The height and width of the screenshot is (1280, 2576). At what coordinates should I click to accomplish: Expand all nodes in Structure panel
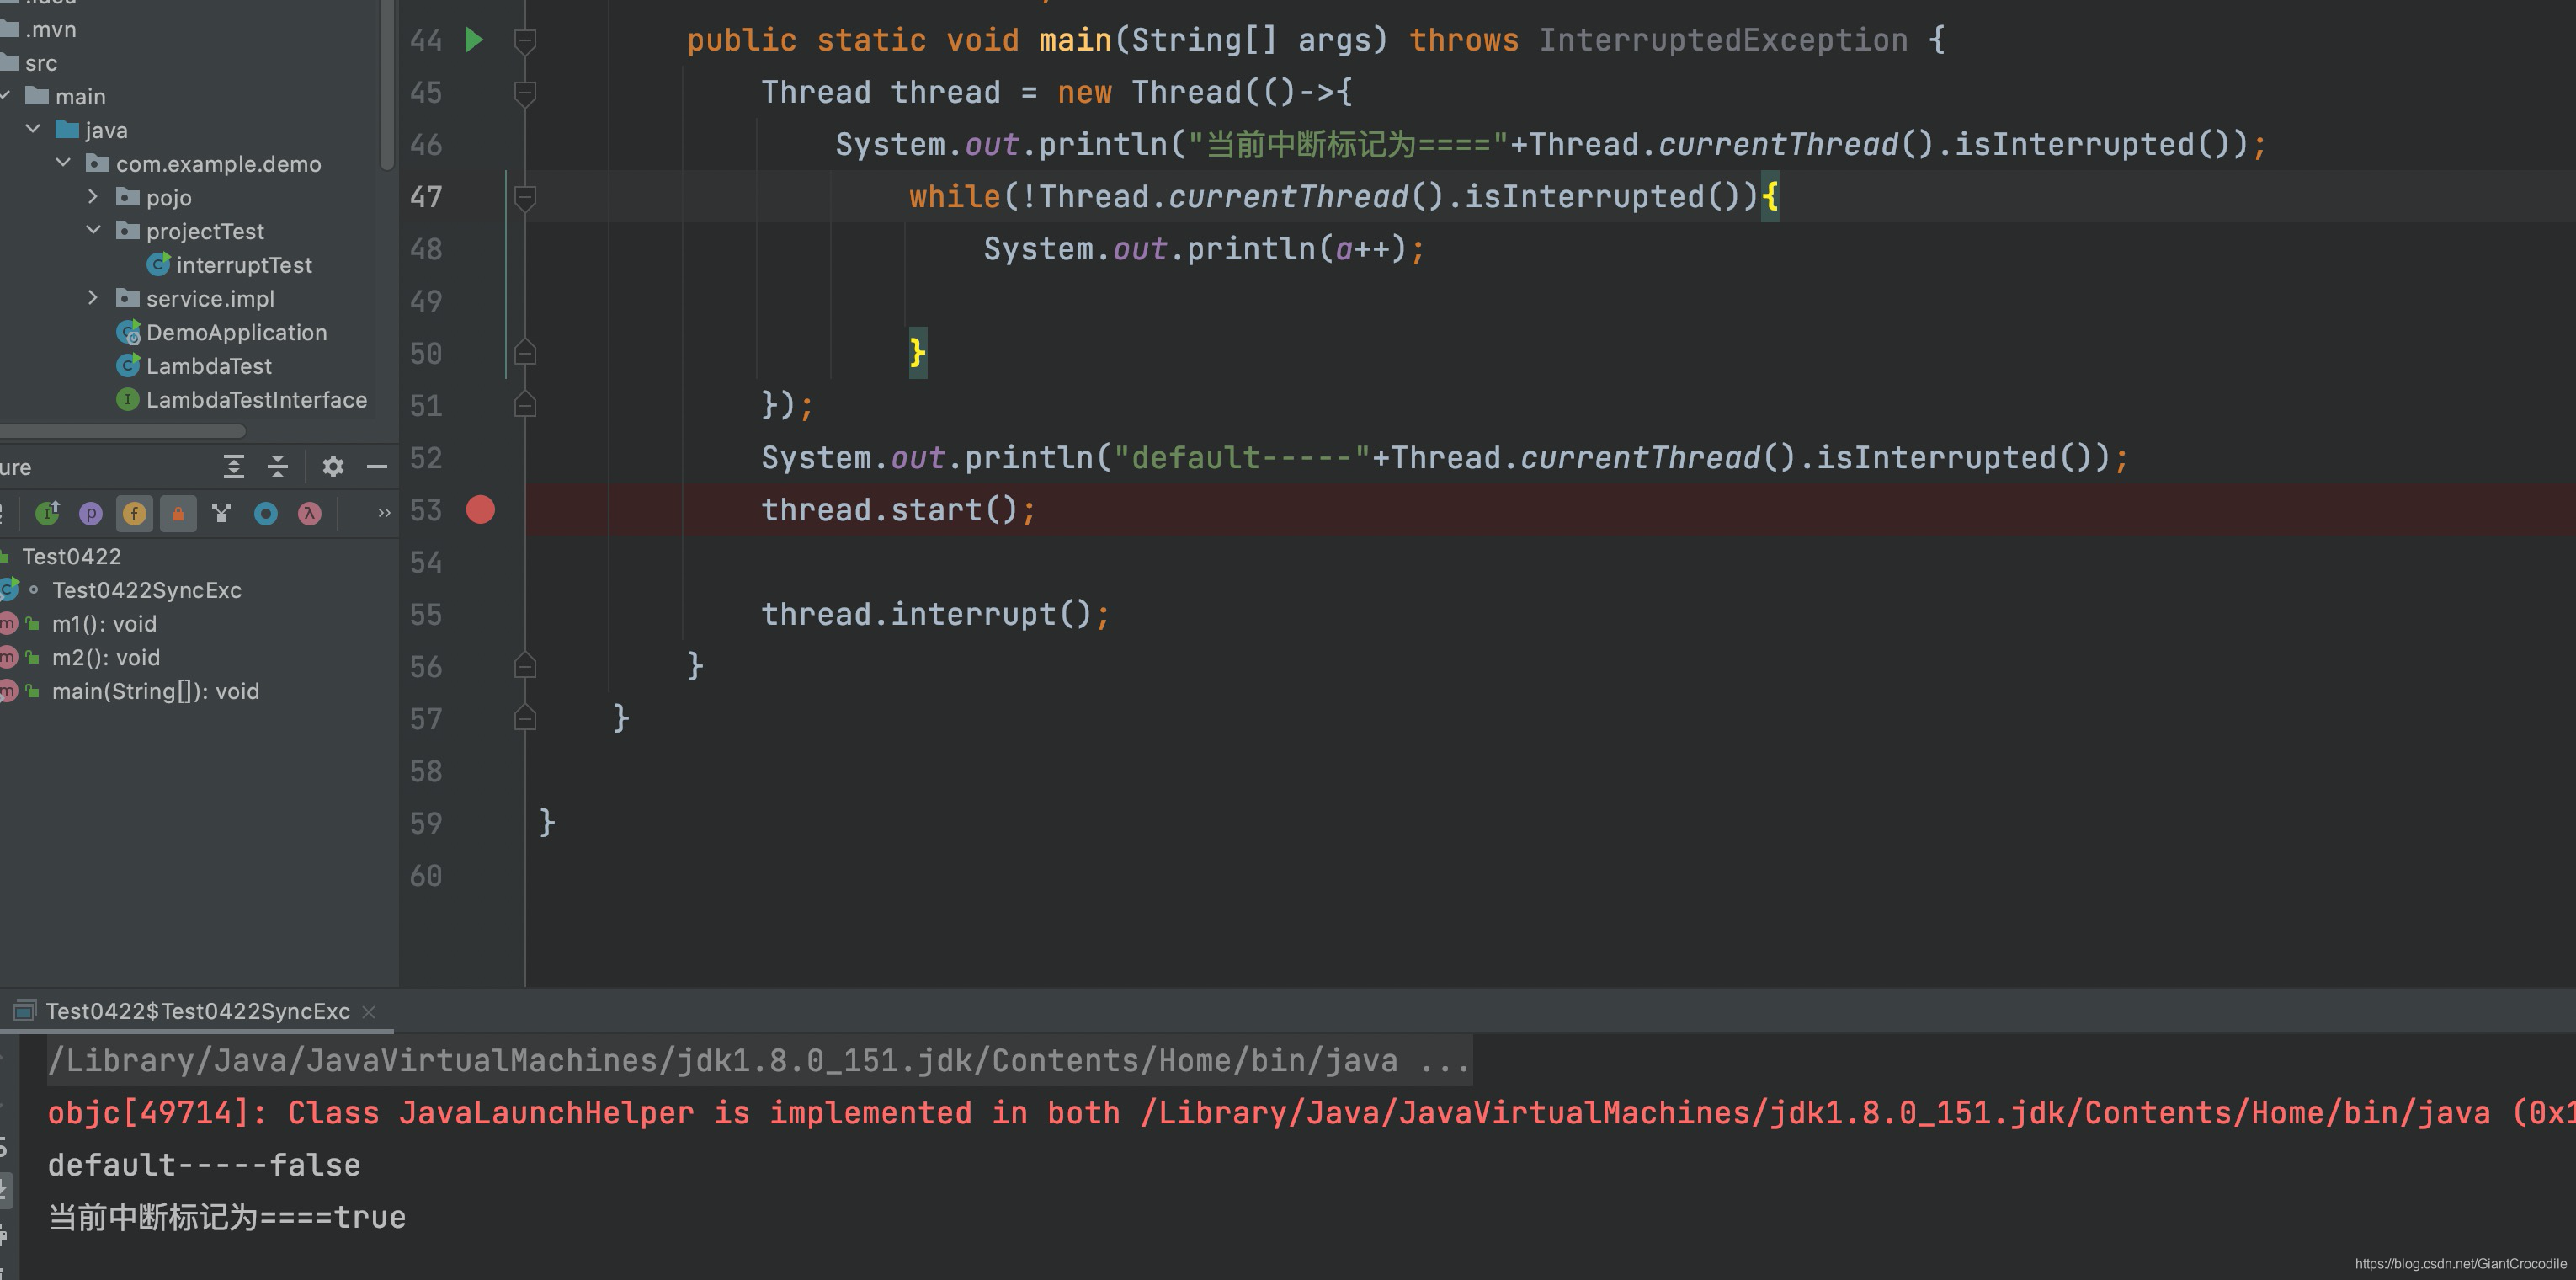(233, 466)
